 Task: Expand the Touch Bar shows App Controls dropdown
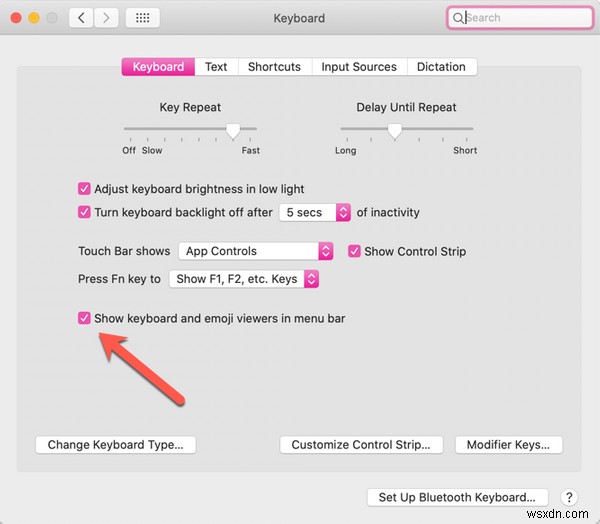[x=256, y=251]
